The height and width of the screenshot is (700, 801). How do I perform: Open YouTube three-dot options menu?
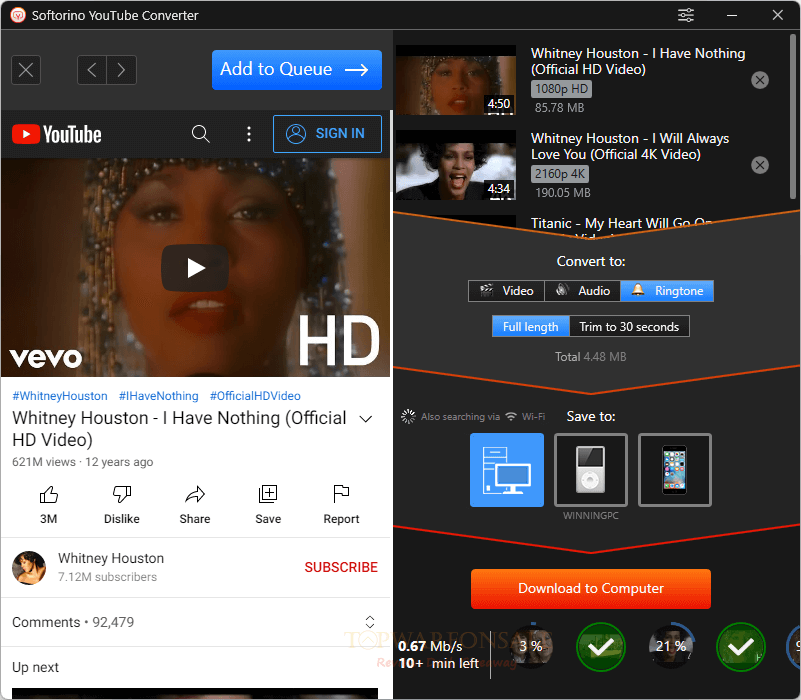pyautogui.click(x=249, y=134)
